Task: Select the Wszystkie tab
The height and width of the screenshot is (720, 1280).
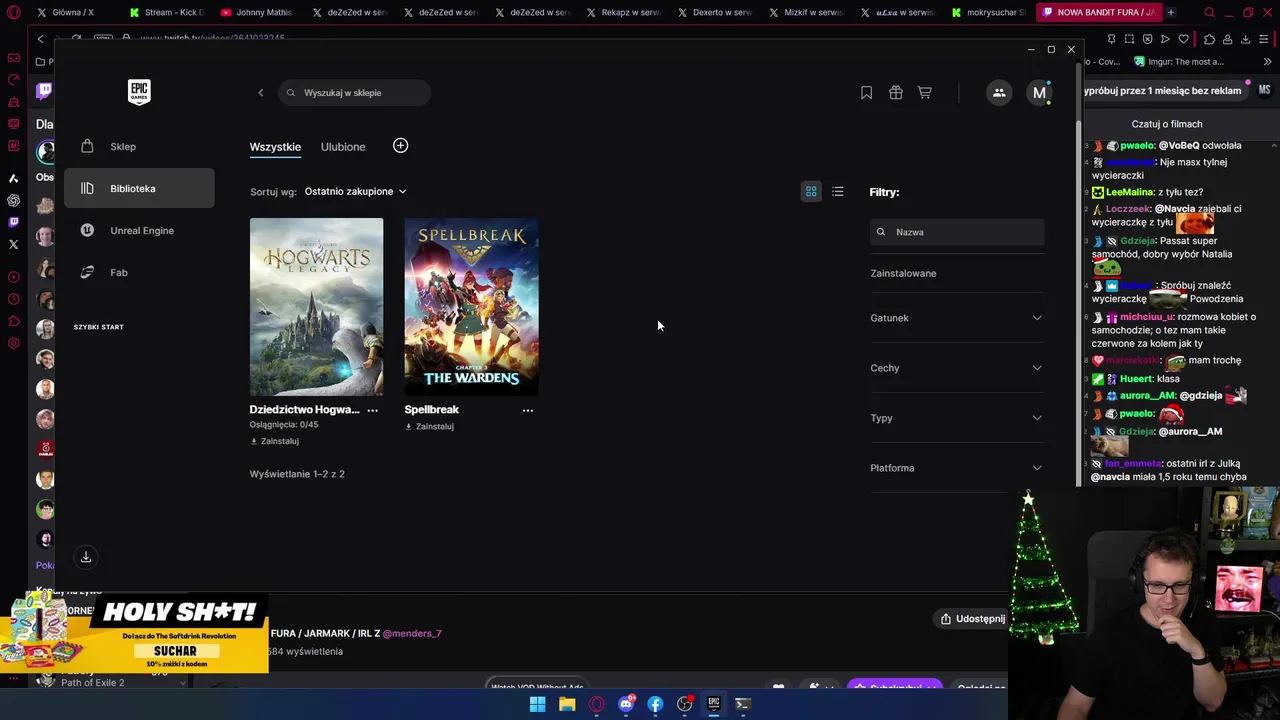Action: pos(275,147)
